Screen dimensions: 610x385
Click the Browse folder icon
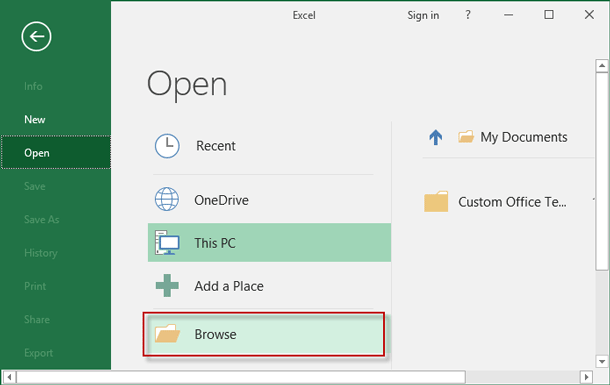[x=167, y=334]
